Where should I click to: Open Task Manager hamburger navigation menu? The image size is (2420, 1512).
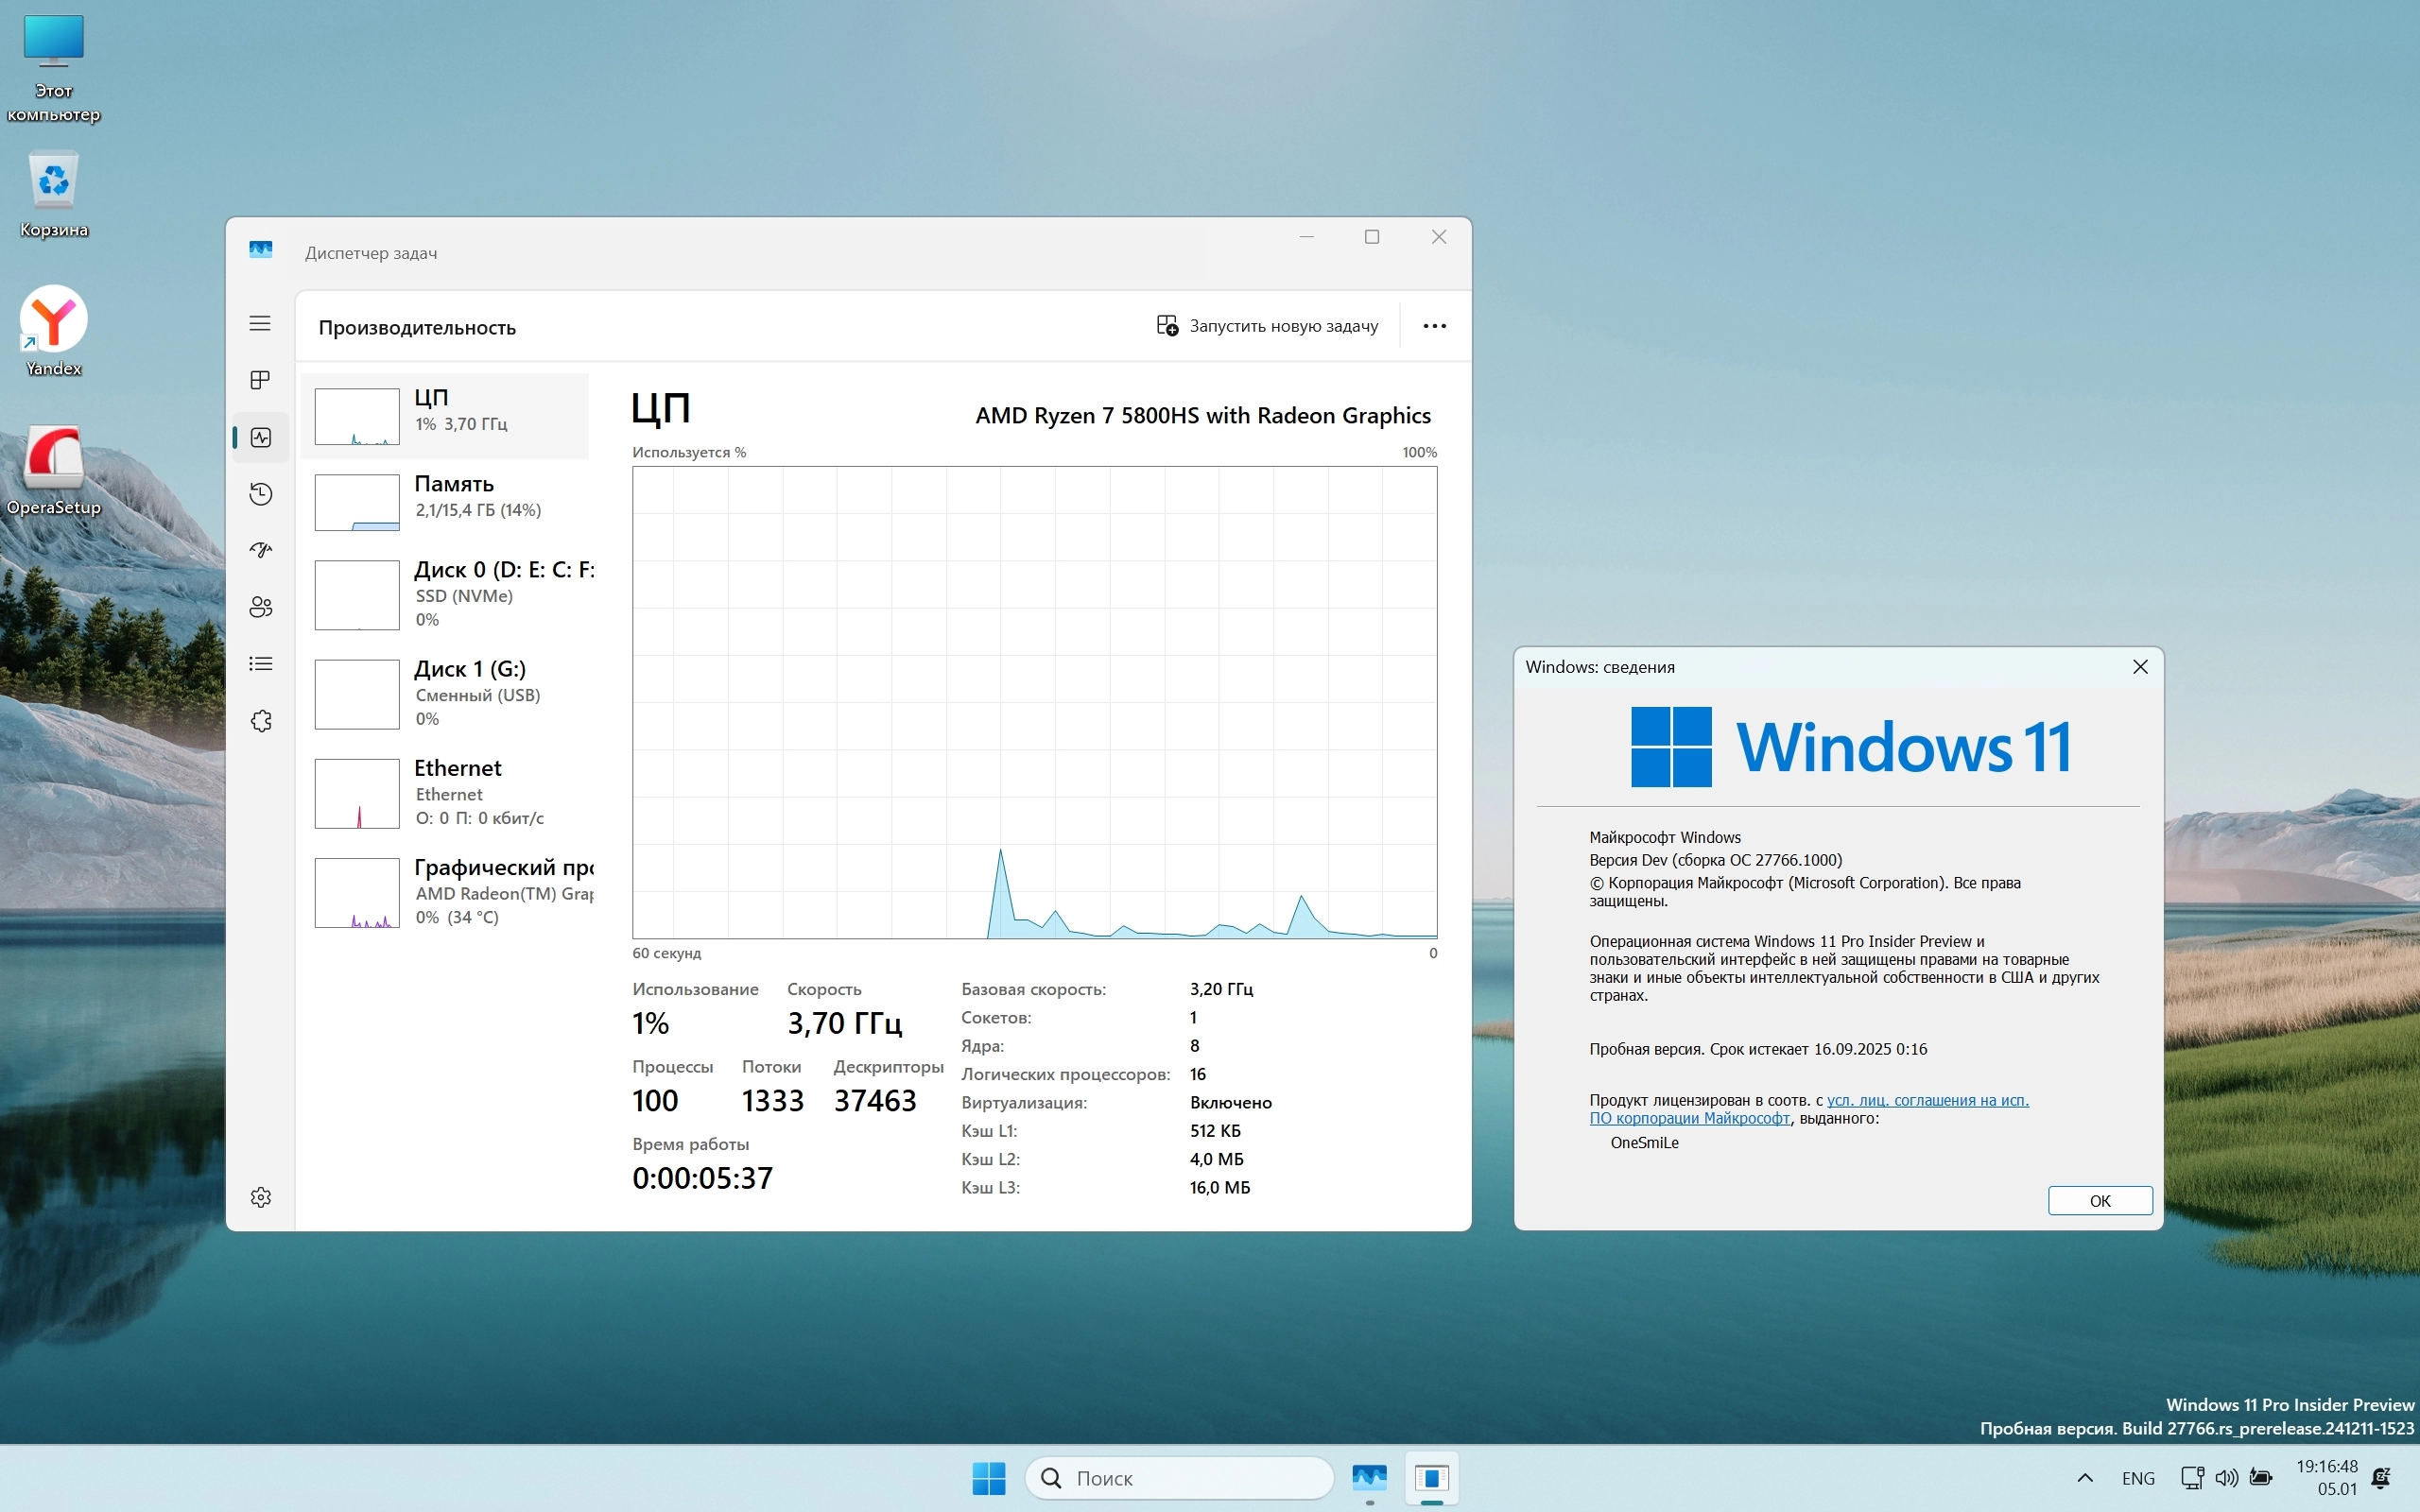[260, 323]
